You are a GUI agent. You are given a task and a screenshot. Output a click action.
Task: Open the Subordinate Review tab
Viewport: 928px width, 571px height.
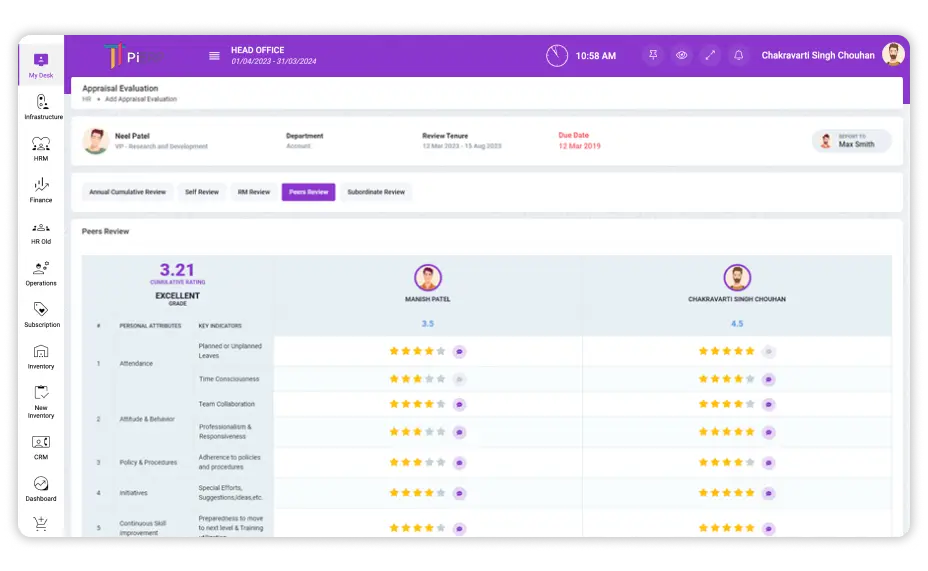point(376,192)
